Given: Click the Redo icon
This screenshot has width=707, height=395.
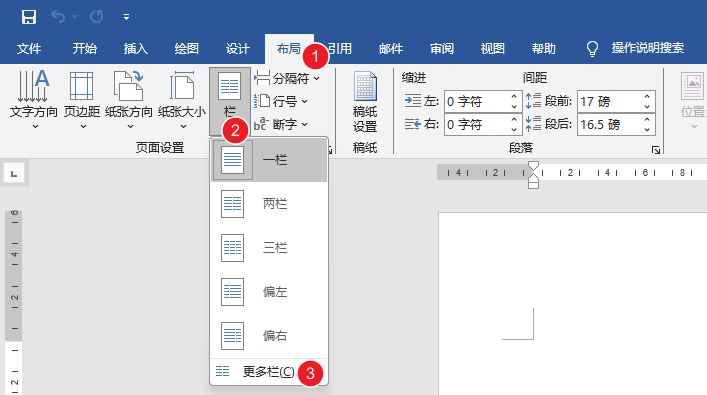Looking at the screenshot, I should (96, 17).
